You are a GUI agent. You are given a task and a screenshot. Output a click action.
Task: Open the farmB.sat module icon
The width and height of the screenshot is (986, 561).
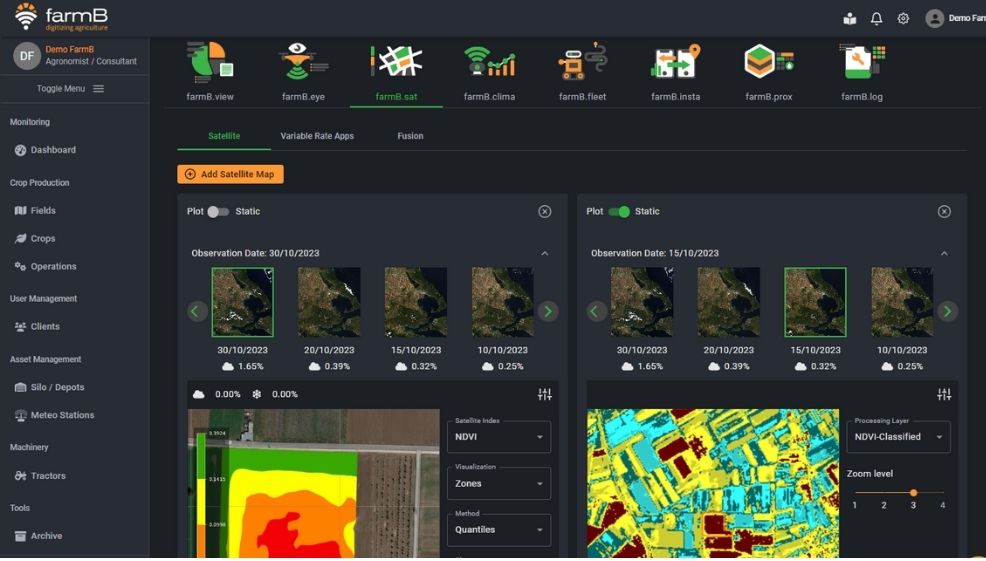coord(396,62)
